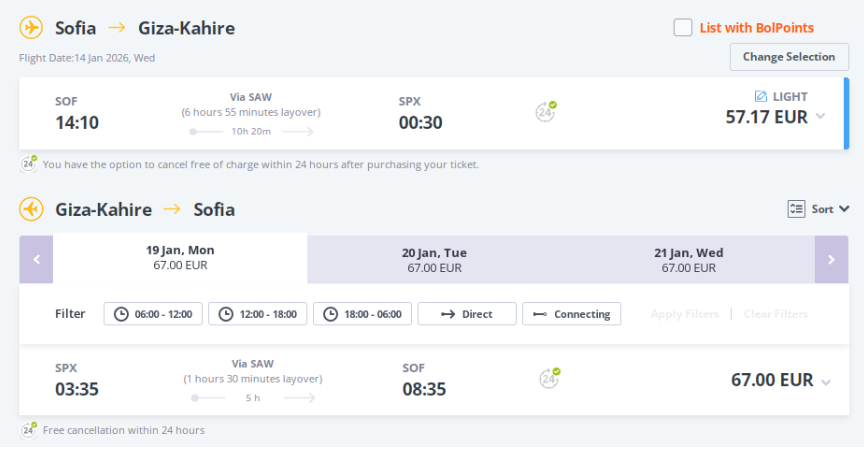Click the Change Selection button
Image resolution: width=864 pixels, height=451 pixels.
pyautogui.click(x=788, y=57)
